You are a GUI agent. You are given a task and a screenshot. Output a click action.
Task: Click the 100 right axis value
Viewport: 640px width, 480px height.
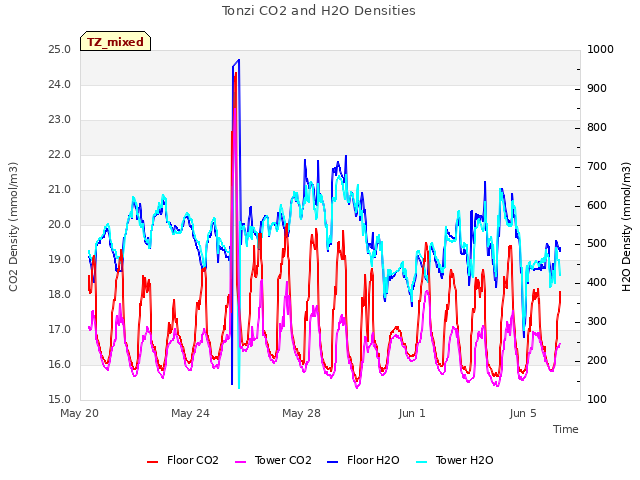pyautogui.click(x=597, y=400)
